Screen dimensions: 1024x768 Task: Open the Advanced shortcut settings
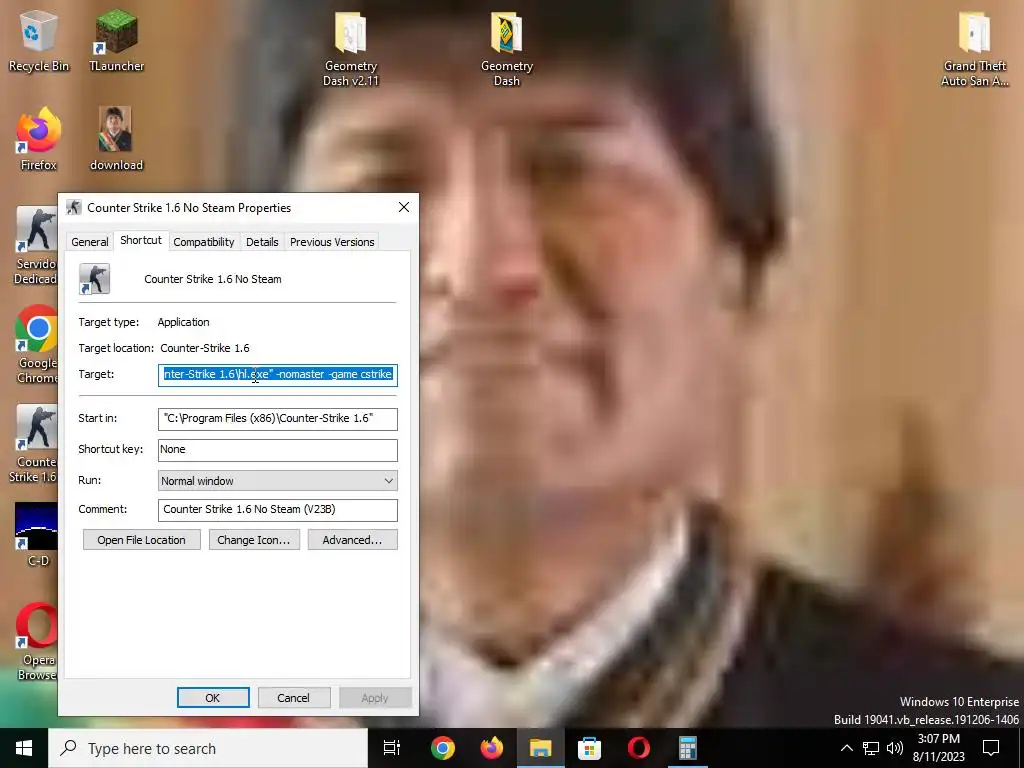click(353, 540)
